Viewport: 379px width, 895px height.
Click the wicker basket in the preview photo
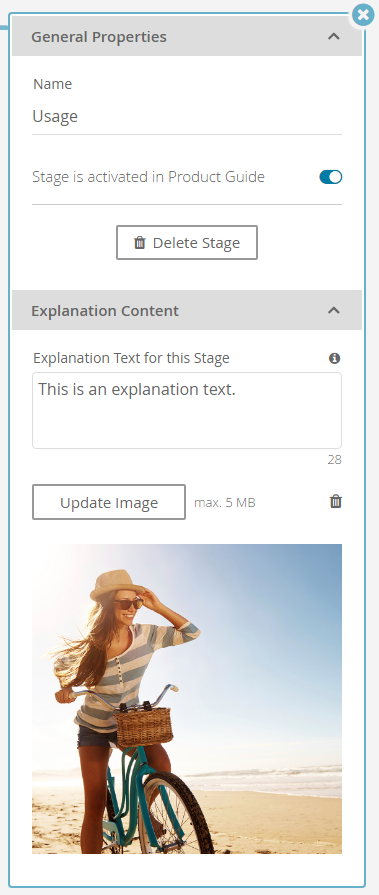144,726
